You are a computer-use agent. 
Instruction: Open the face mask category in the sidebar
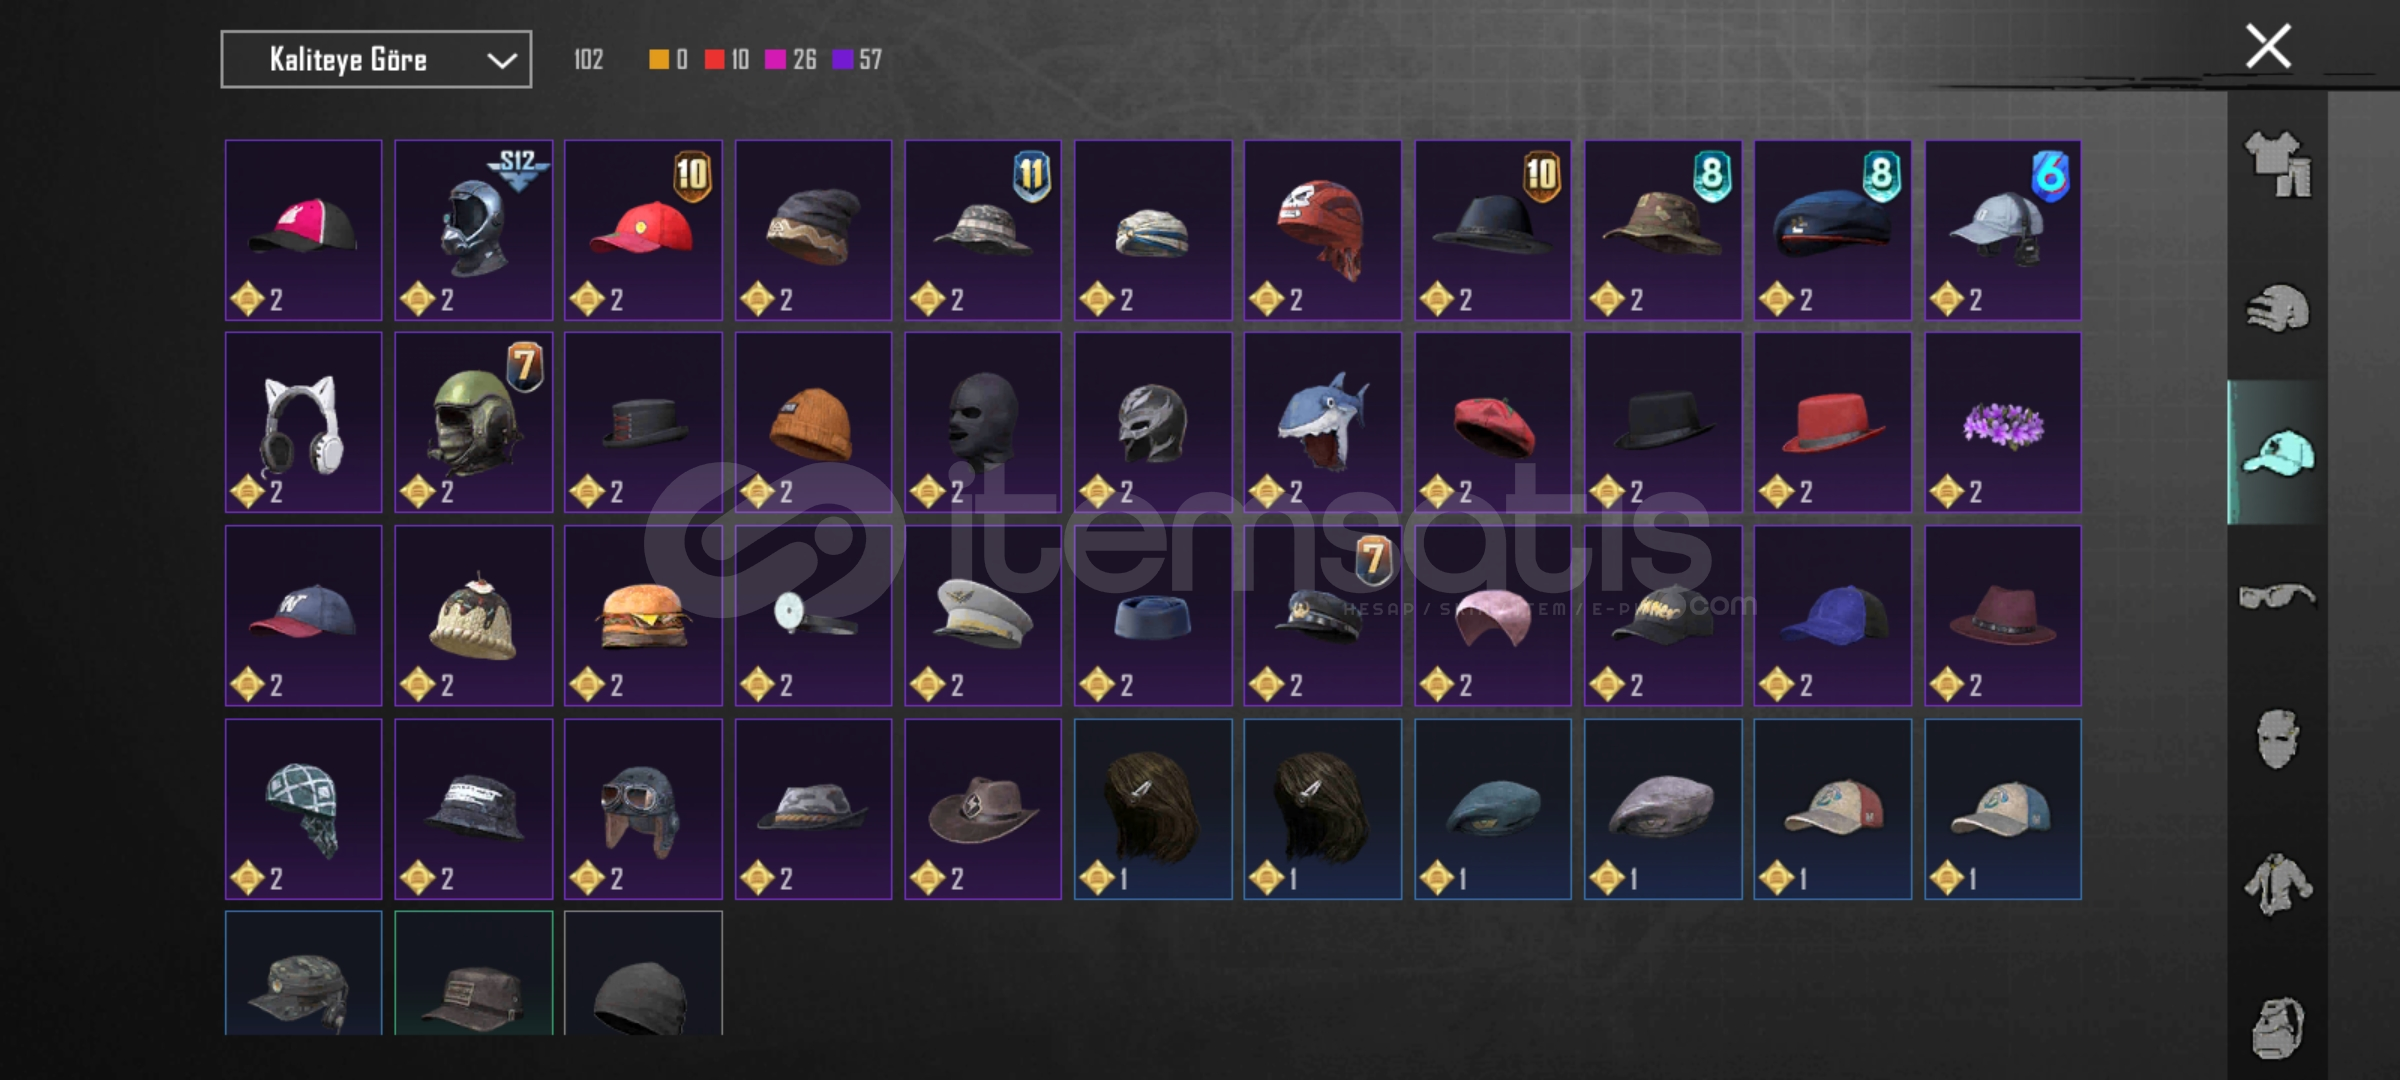[2277, 739]
